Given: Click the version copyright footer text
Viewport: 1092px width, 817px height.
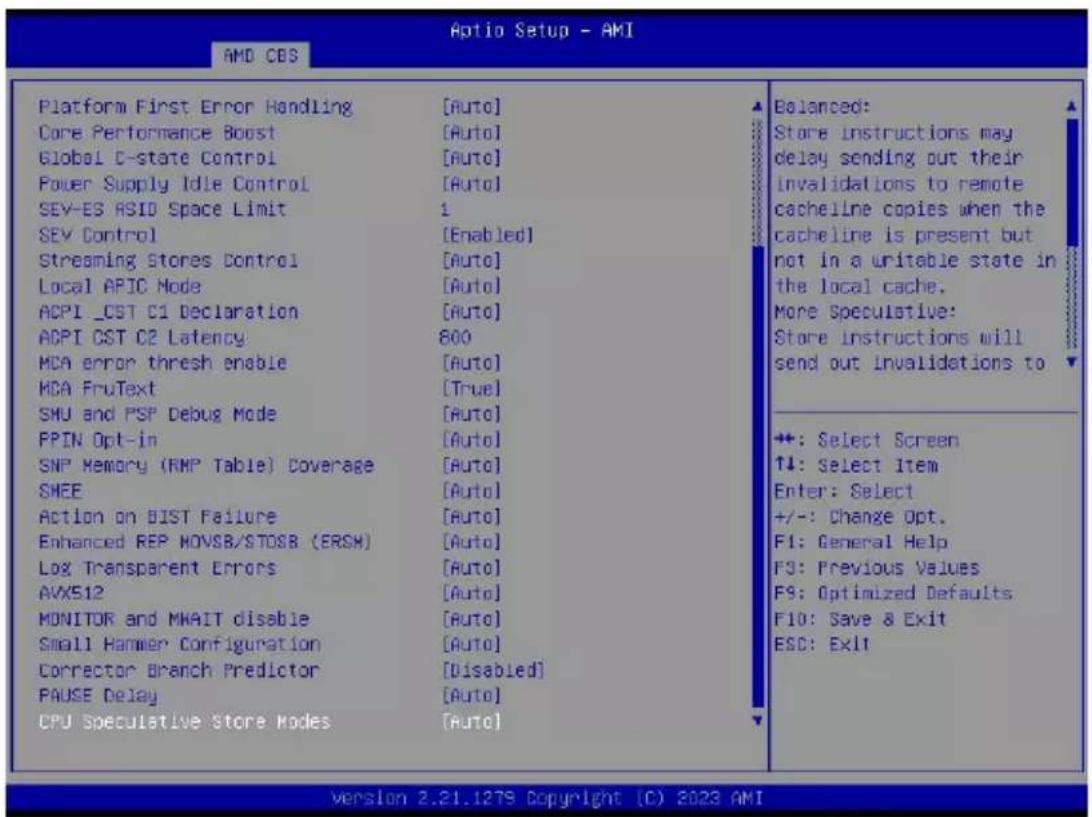Looking at the screenshot, I should [x=547, y=797].
